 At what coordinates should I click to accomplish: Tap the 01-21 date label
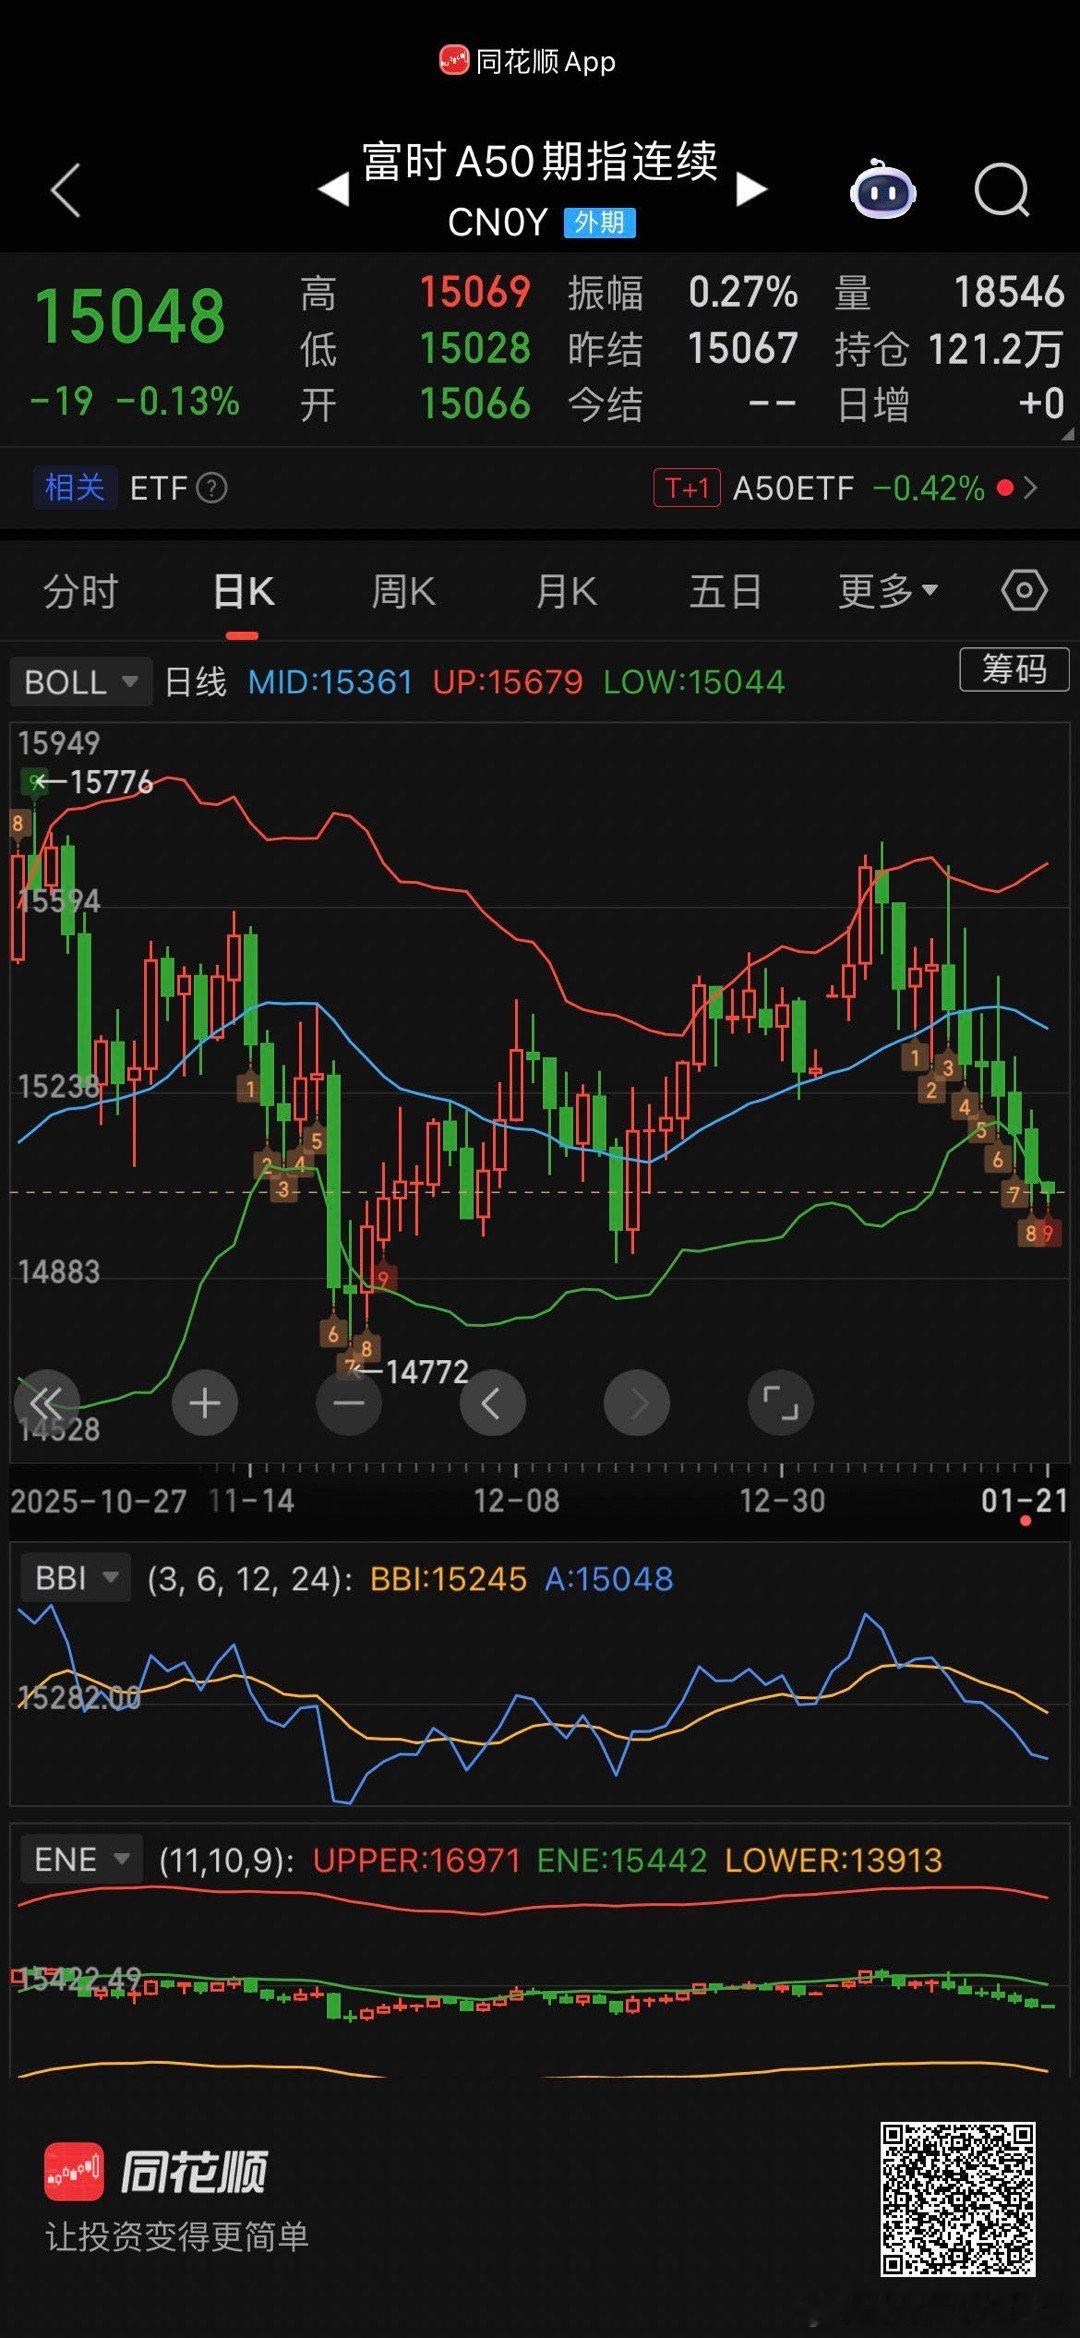point(1024,1500)
